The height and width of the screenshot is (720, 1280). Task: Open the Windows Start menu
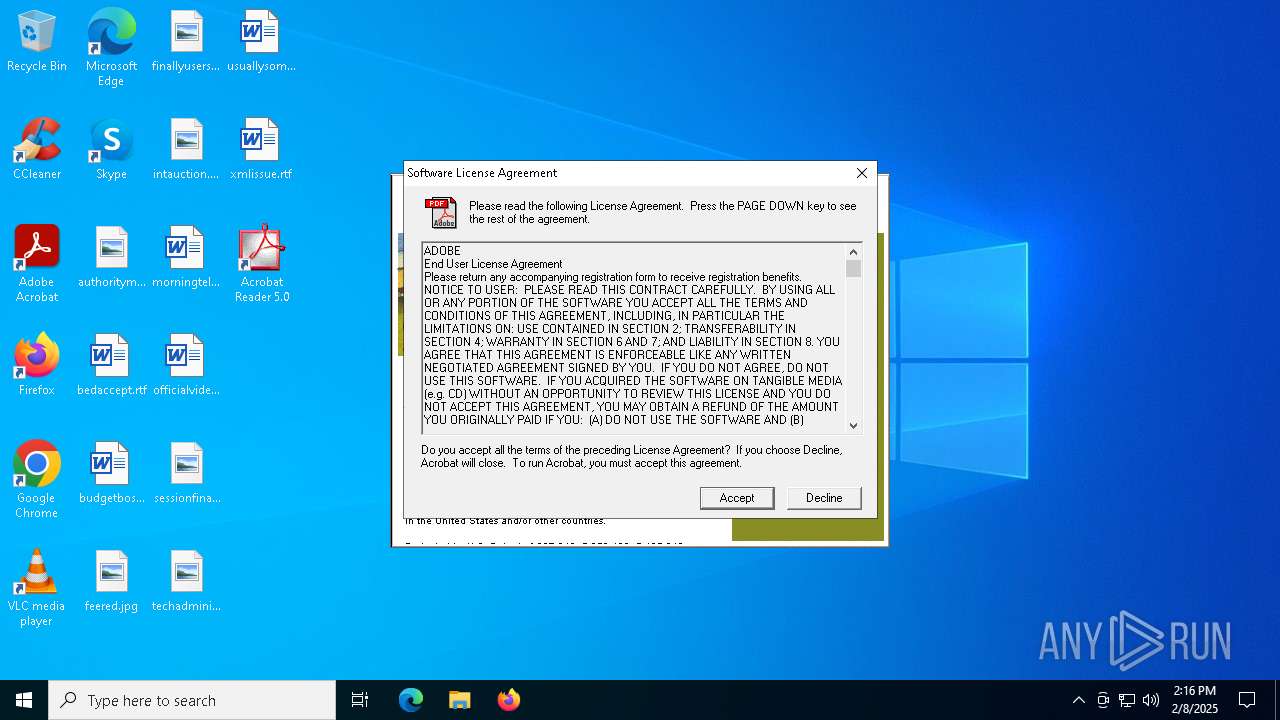pyautogui.click(x=24, y=700)
